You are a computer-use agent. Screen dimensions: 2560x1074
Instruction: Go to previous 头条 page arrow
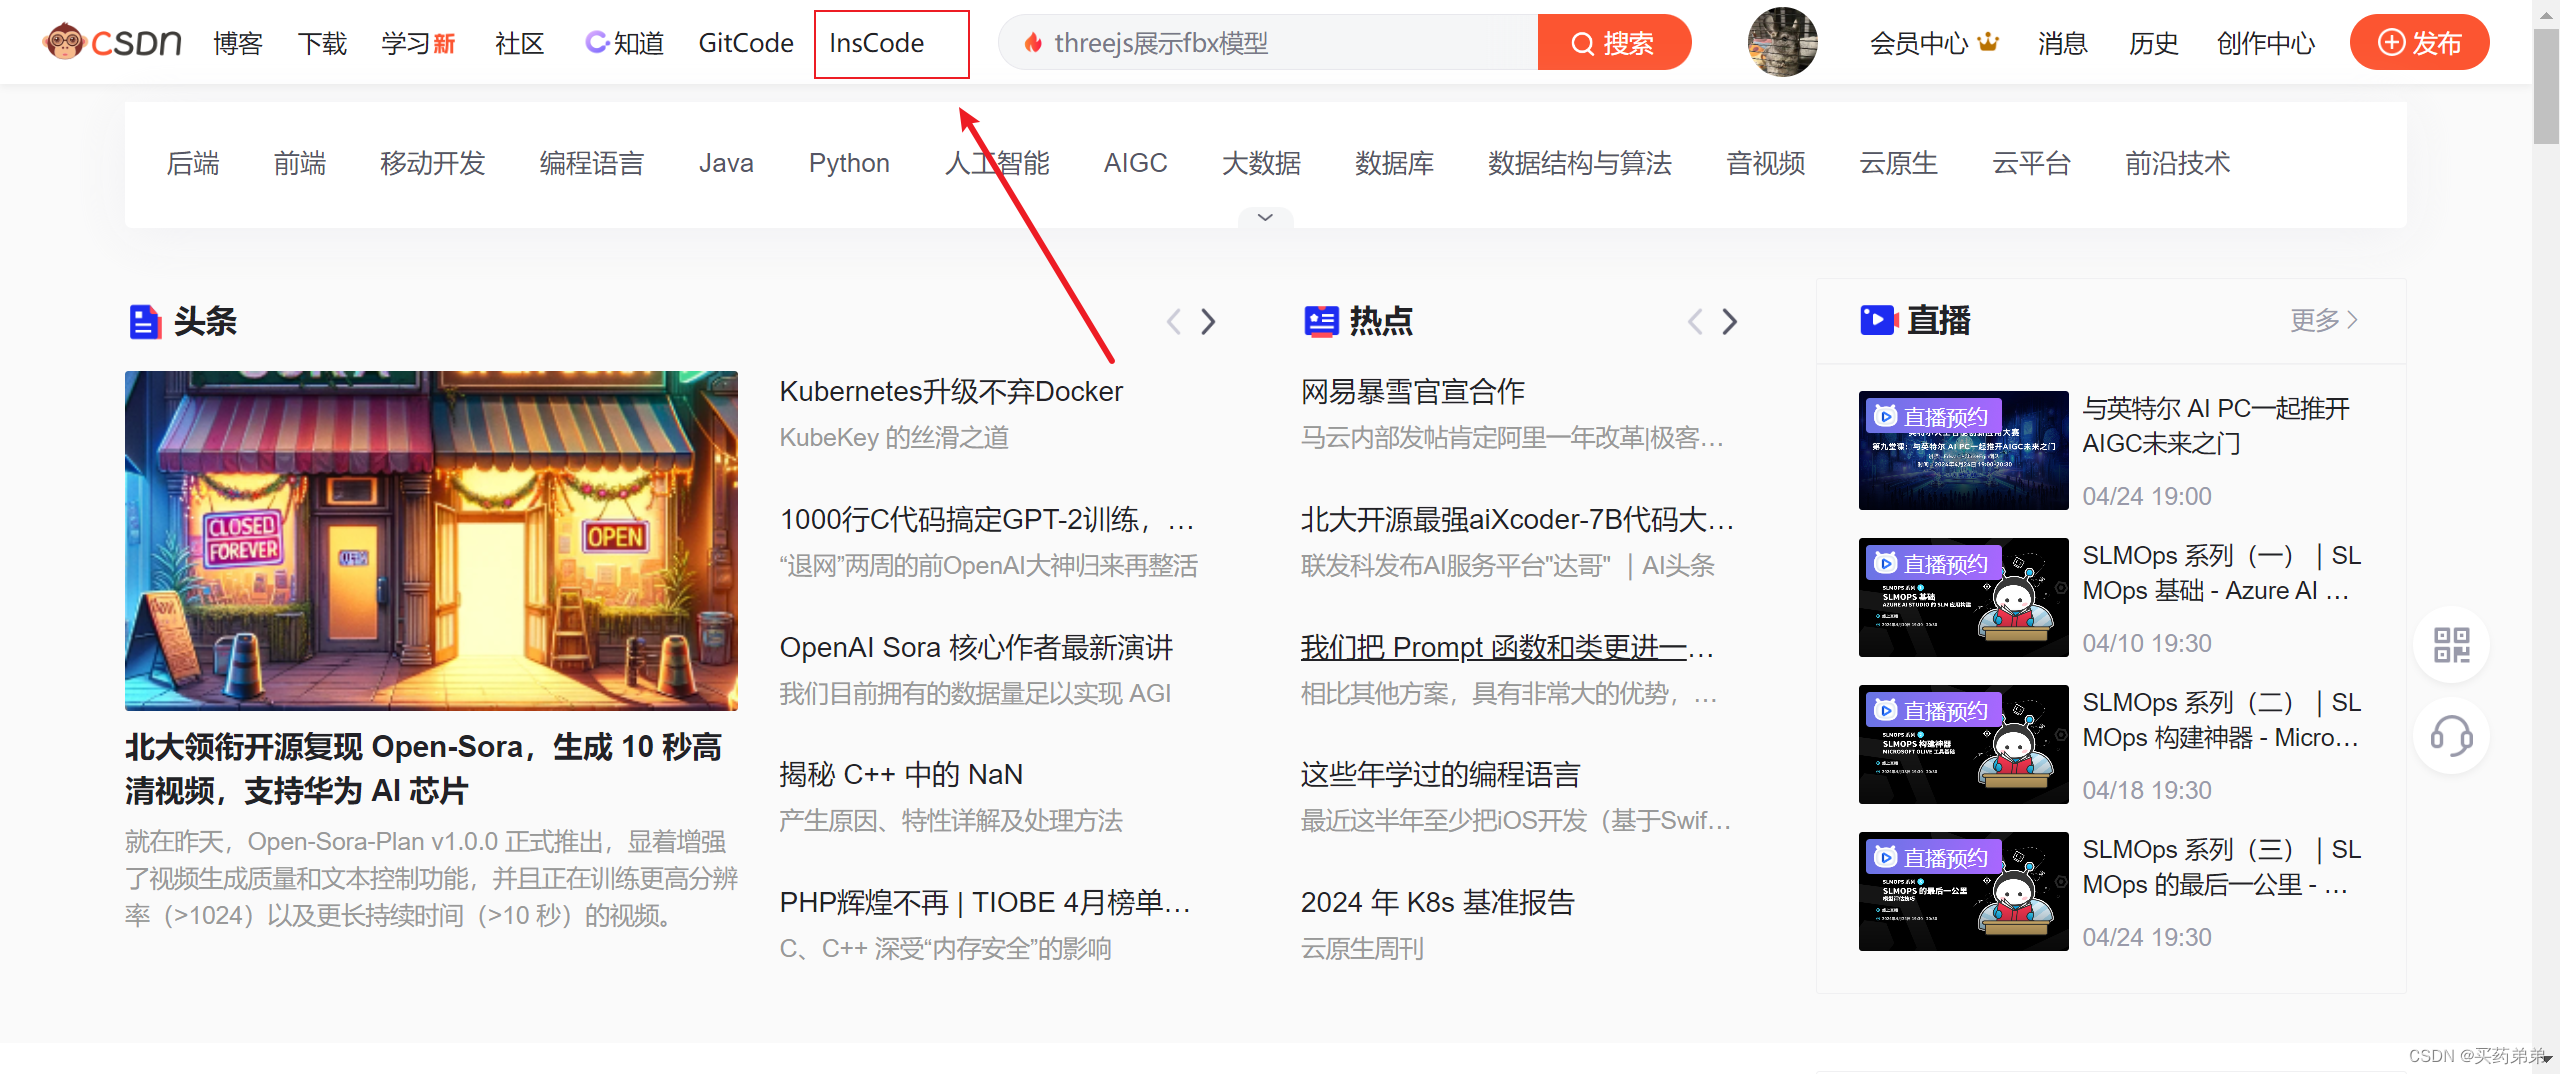coord(1174,321)
